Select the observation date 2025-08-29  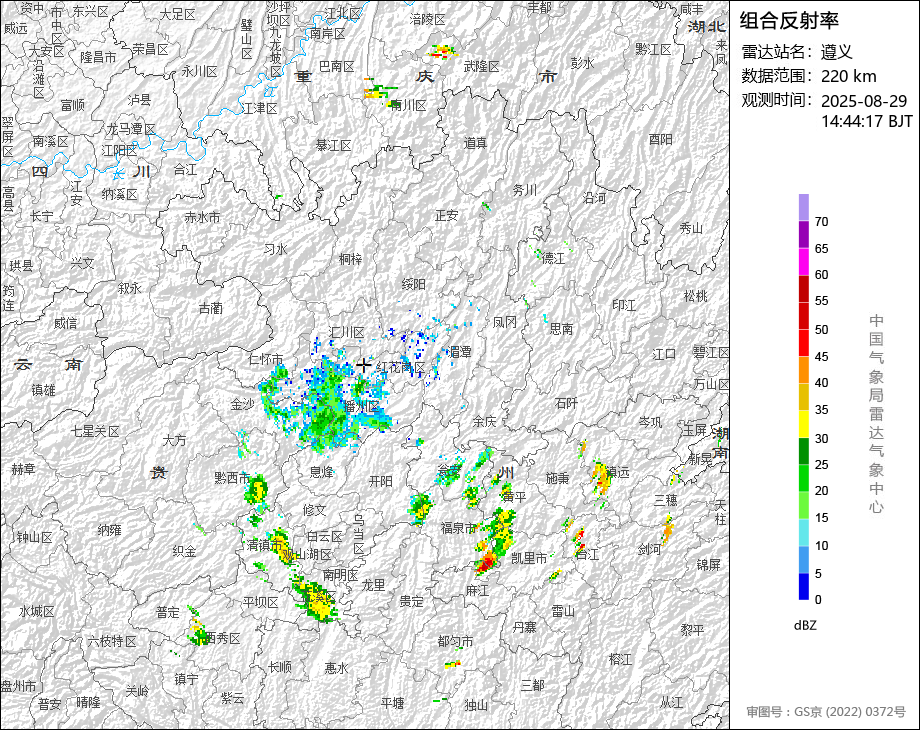864,101
